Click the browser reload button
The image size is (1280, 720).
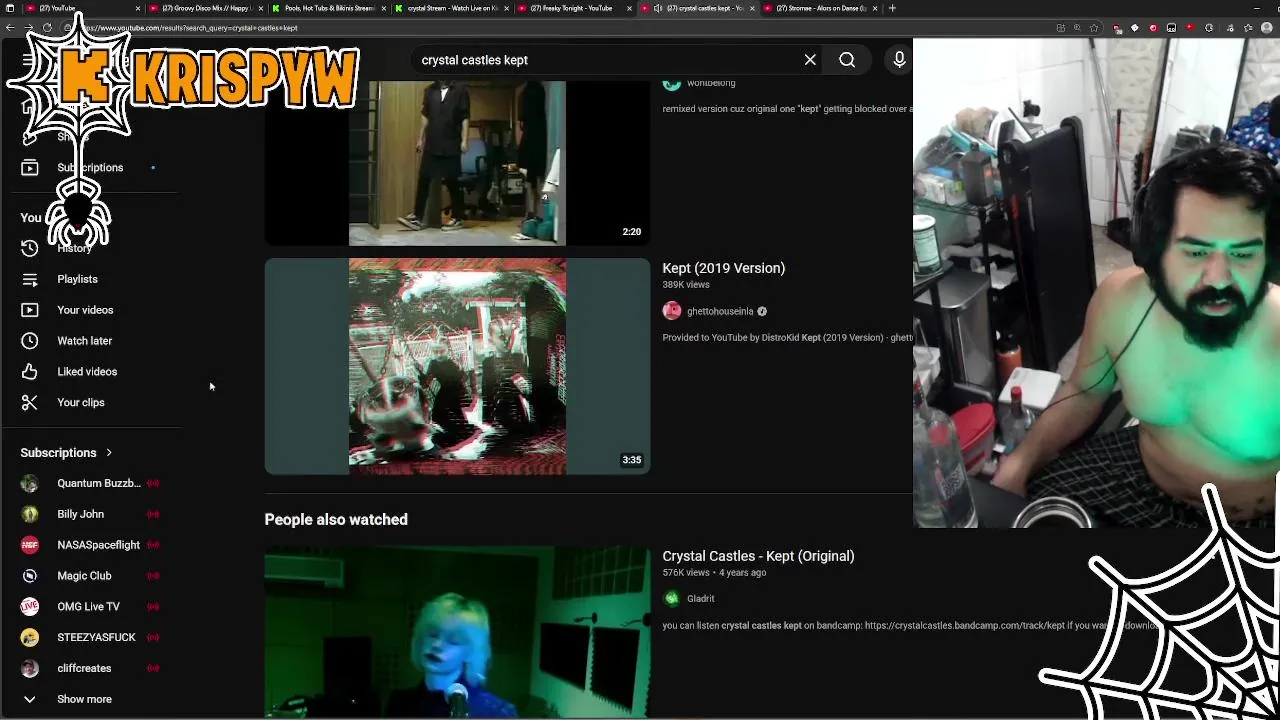(x=47, y=28)
